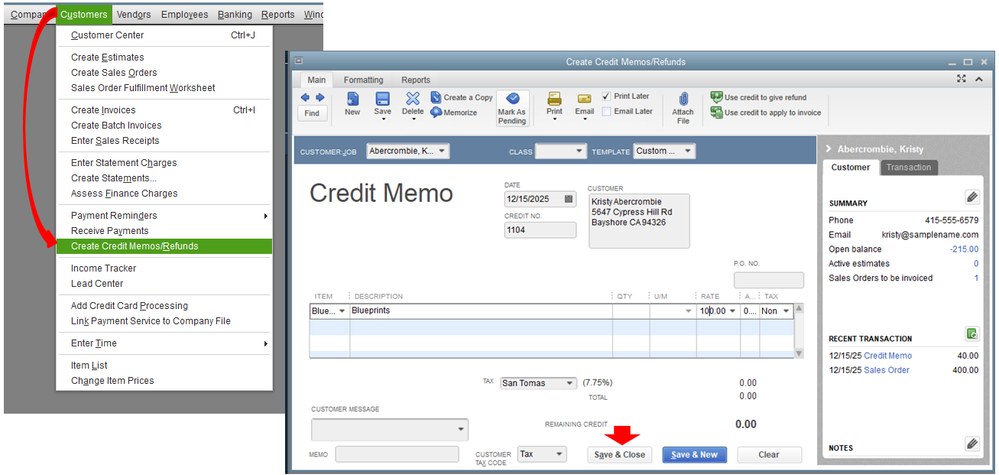Click the open balance -215.00 link

[x=964, y=249]
